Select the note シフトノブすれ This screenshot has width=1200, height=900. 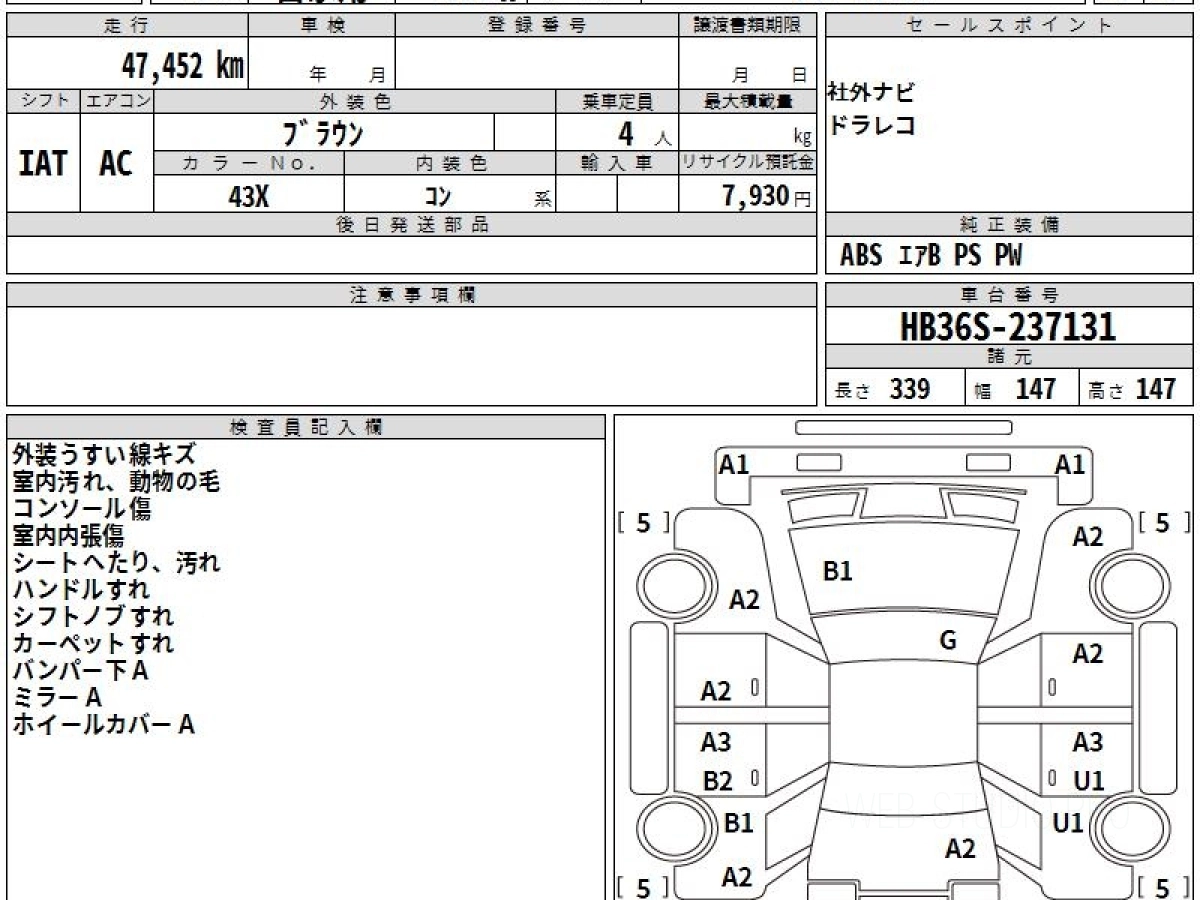pos(93,617)
